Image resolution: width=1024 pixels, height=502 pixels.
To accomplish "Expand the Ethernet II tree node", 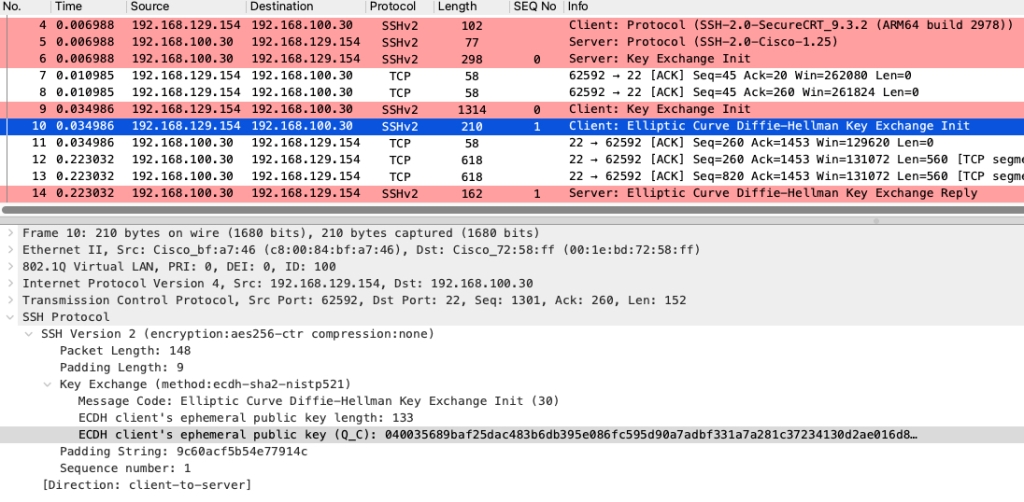I will 10,249.
